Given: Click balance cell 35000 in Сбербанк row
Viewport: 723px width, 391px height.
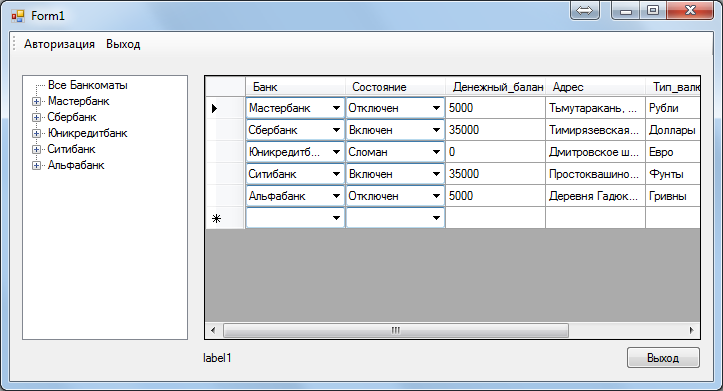Looking at the screenshot, I should coord(495,130).
